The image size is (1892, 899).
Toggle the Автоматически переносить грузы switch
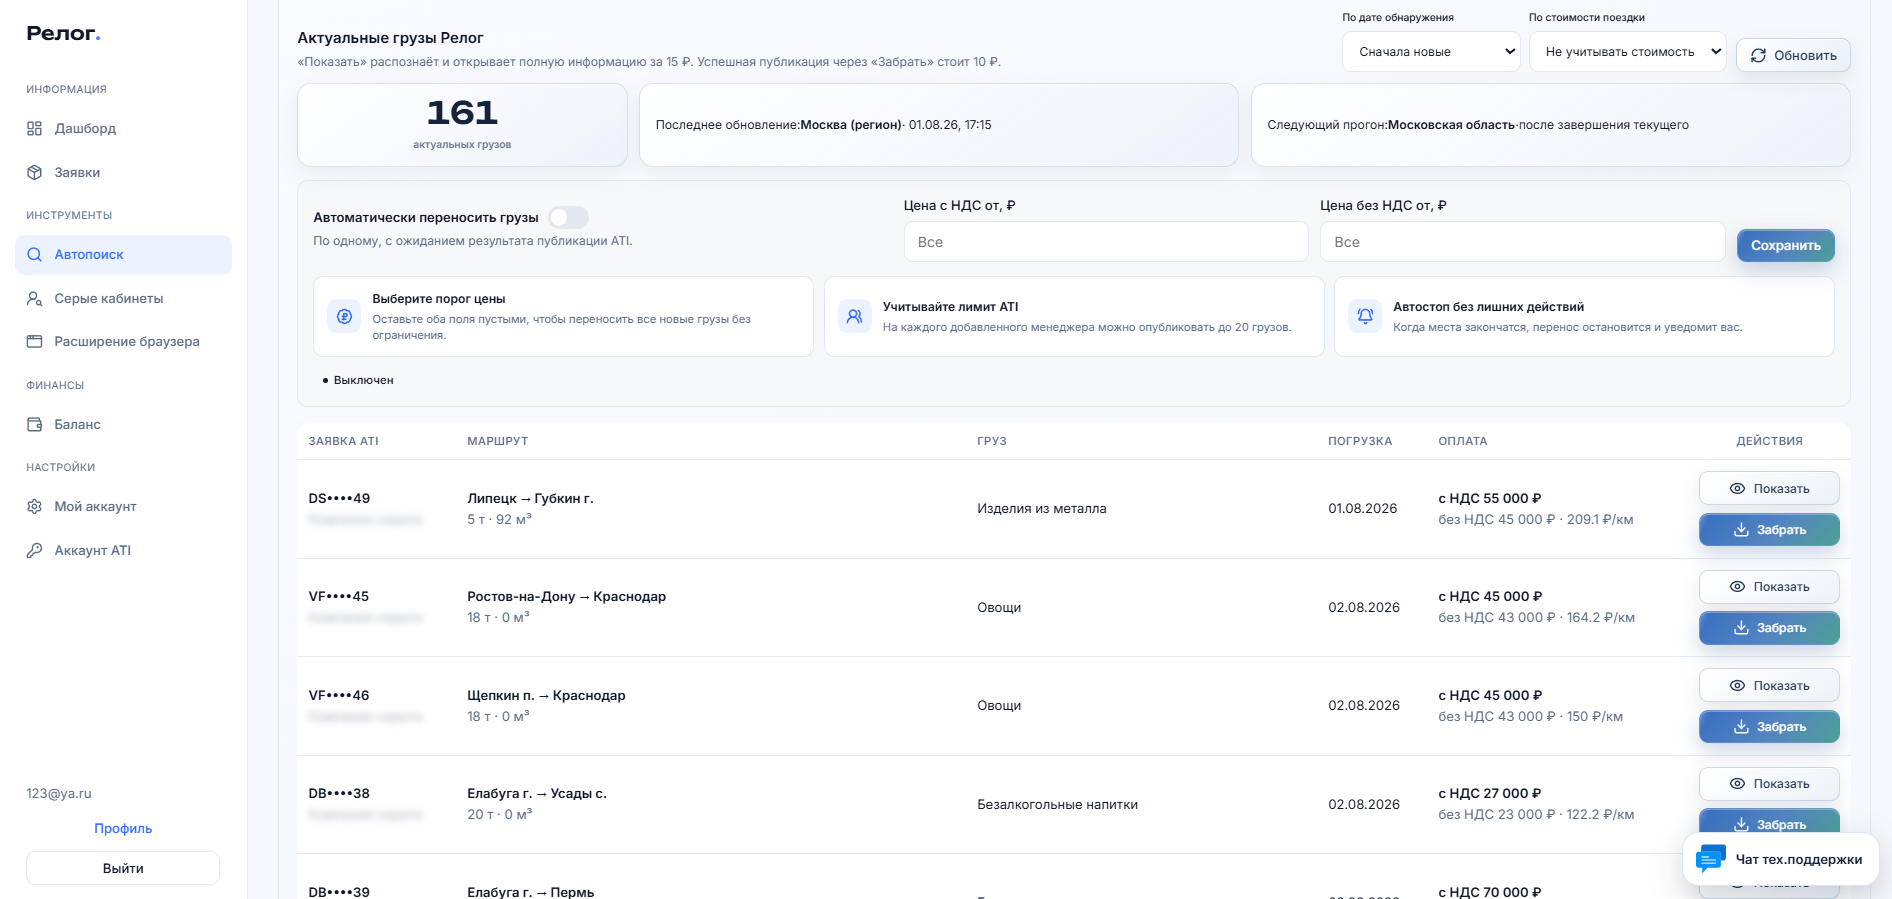click(x=568, y=218)
